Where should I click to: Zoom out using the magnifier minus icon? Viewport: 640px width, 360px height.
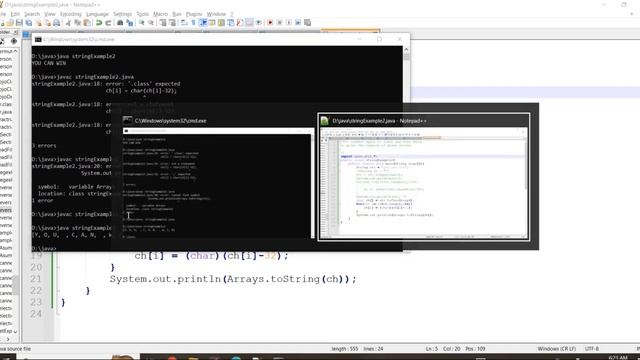click(x=151, y=23)
